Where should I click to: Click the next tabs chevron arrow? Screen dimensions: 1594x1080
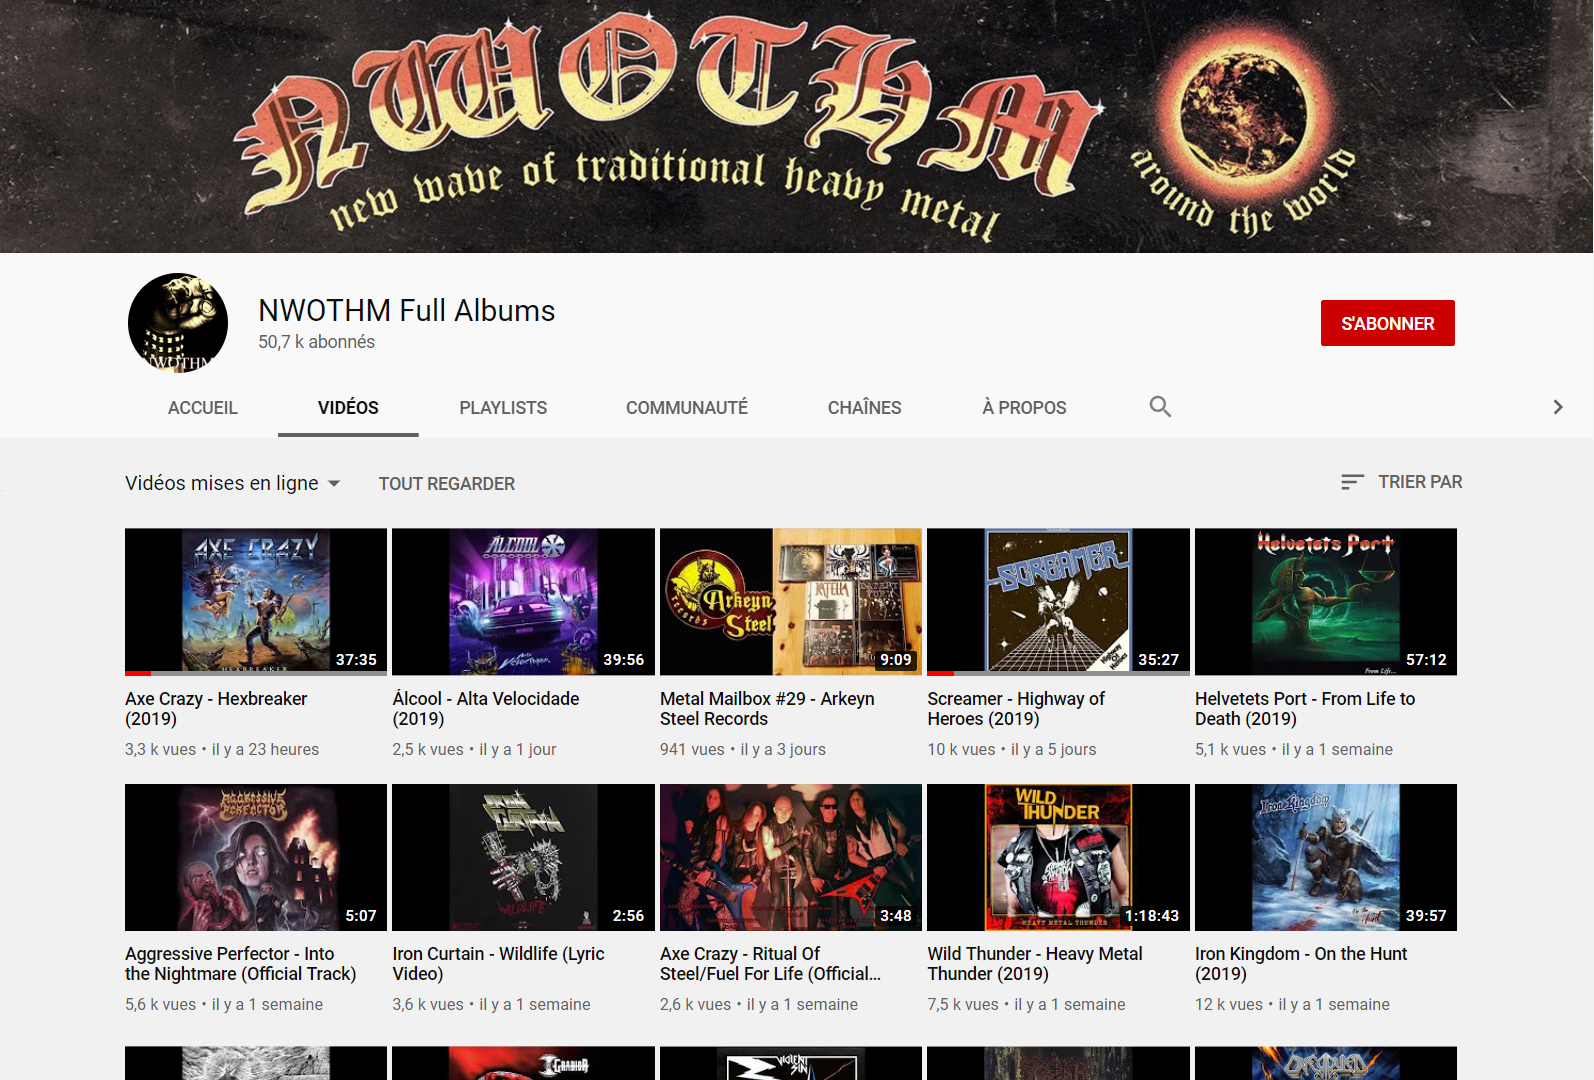pos(1557,407)
